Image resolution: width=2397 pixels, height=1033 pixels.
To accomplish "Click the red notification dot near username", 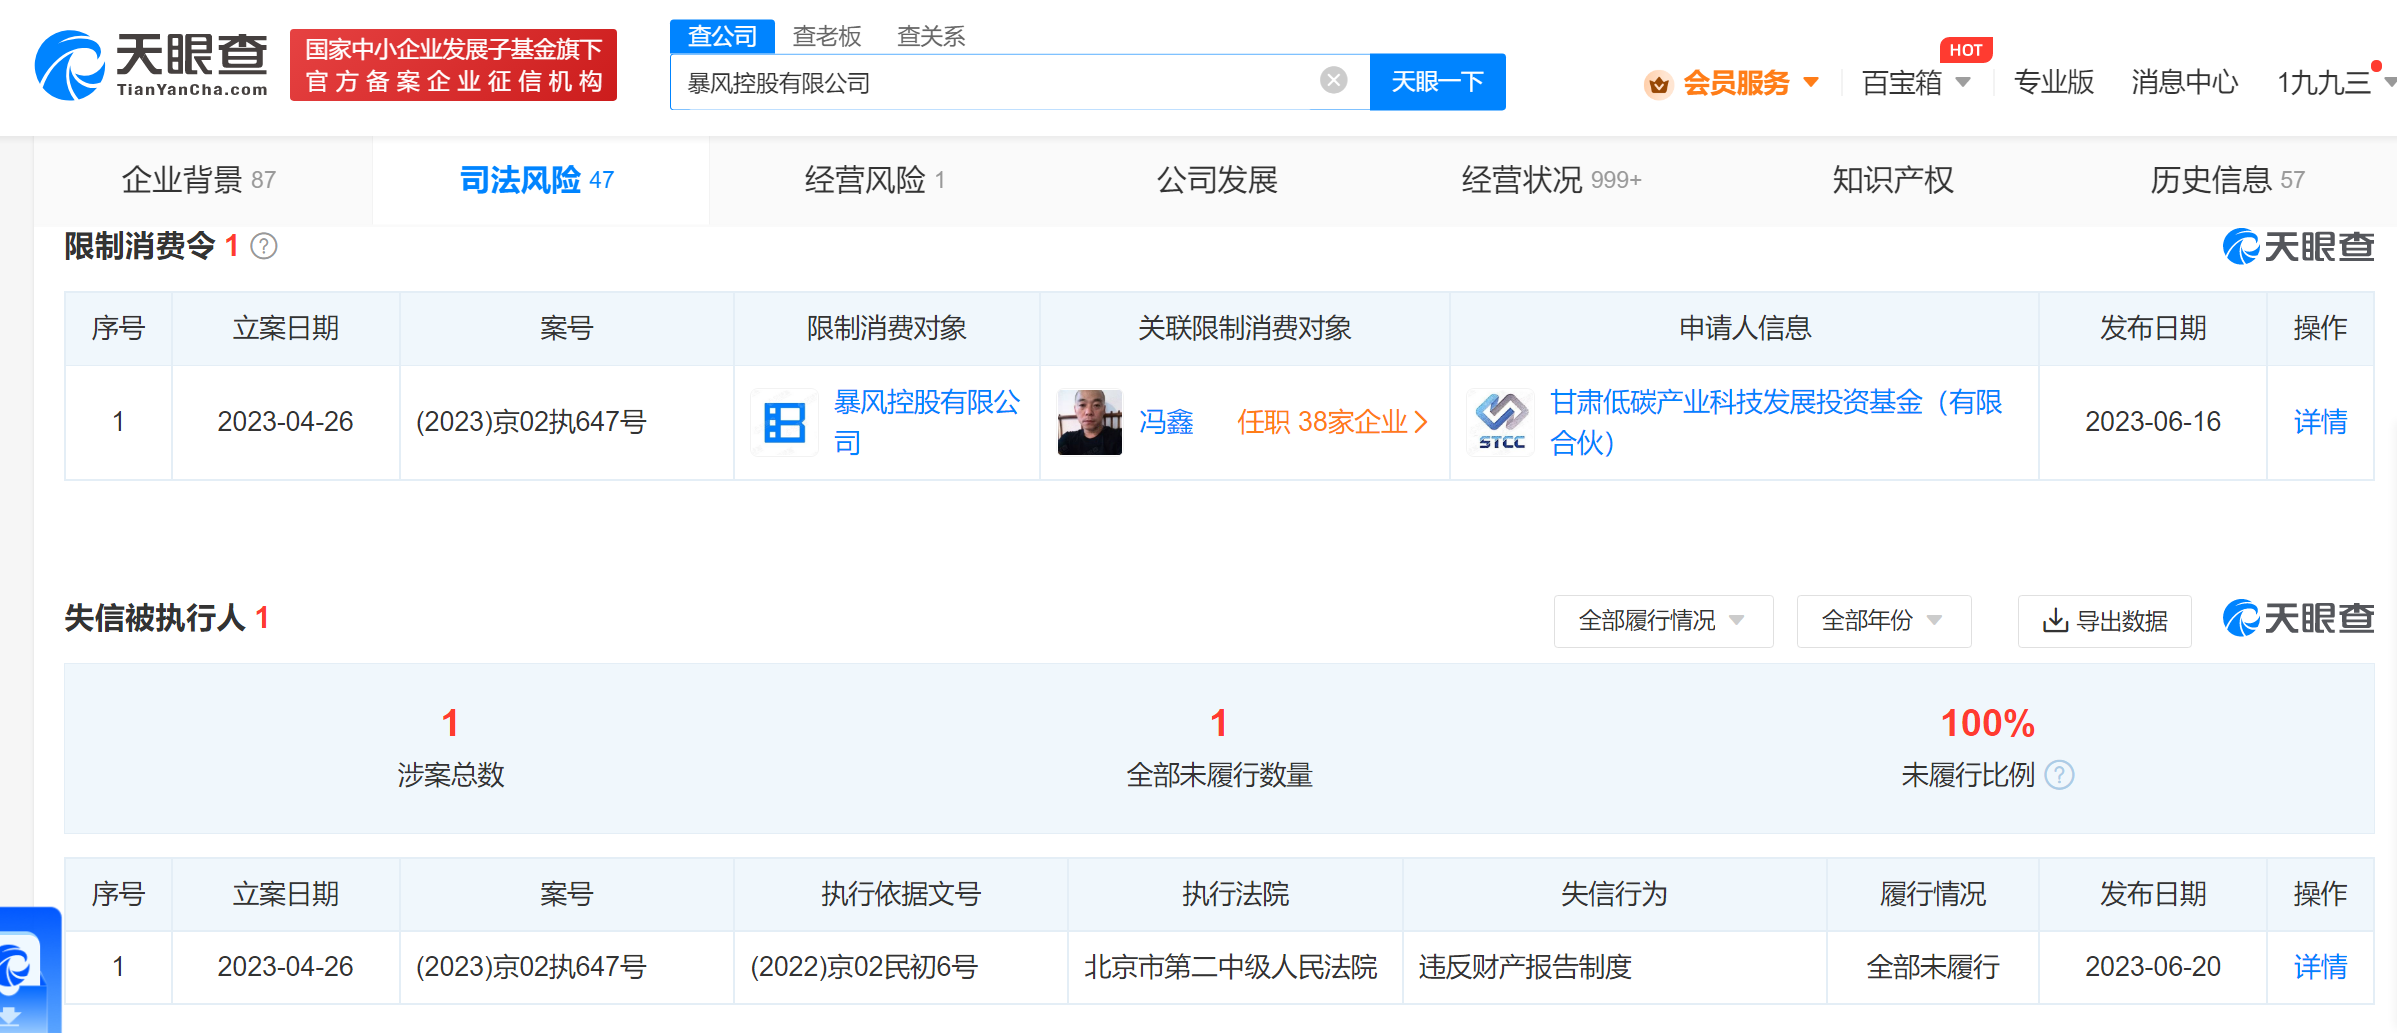I will 2376,66.
